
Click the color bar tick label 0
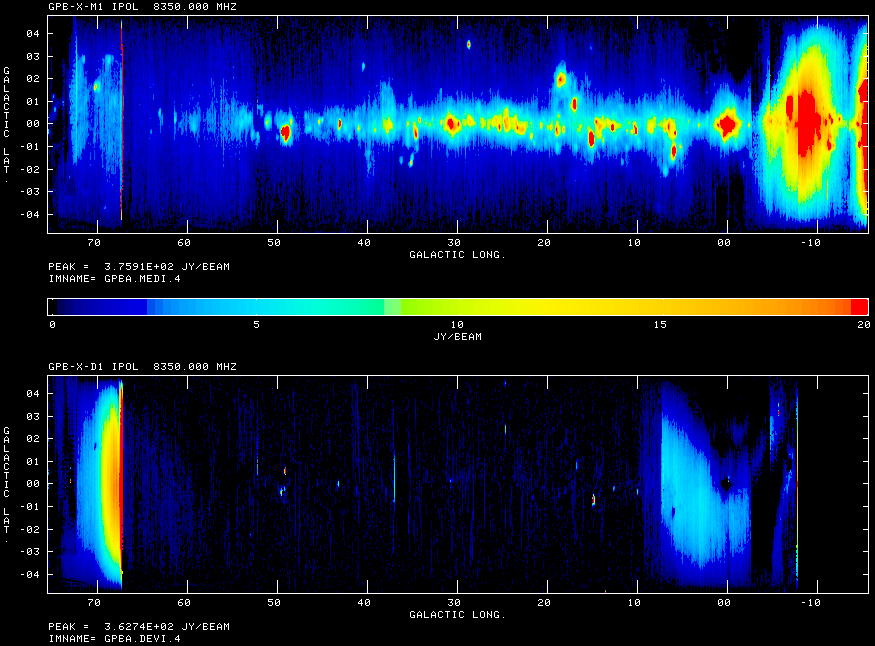point(52,325)
